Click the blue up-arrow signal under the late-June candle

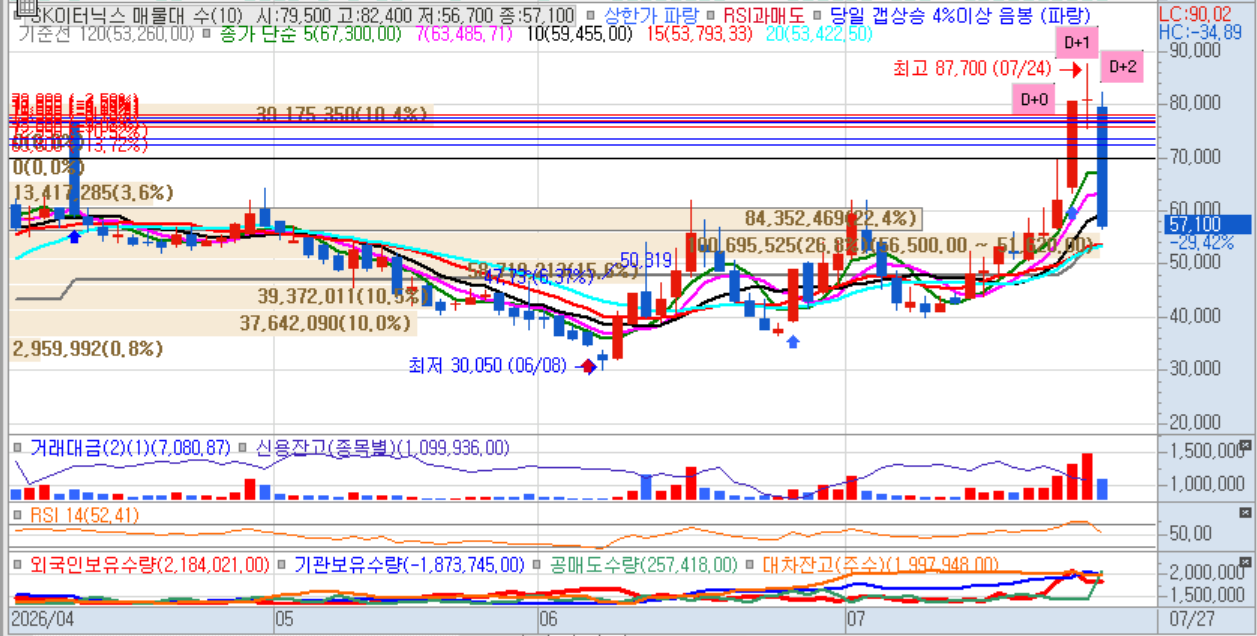793,341
